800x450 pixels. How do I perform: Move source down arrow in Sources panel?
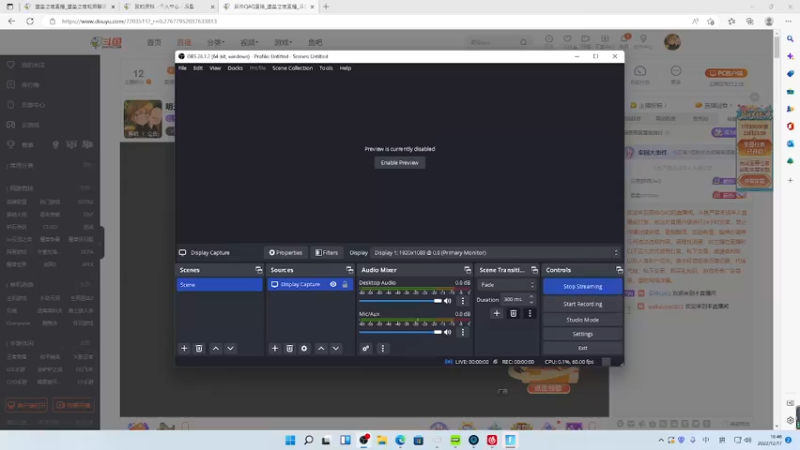(336, 348)
